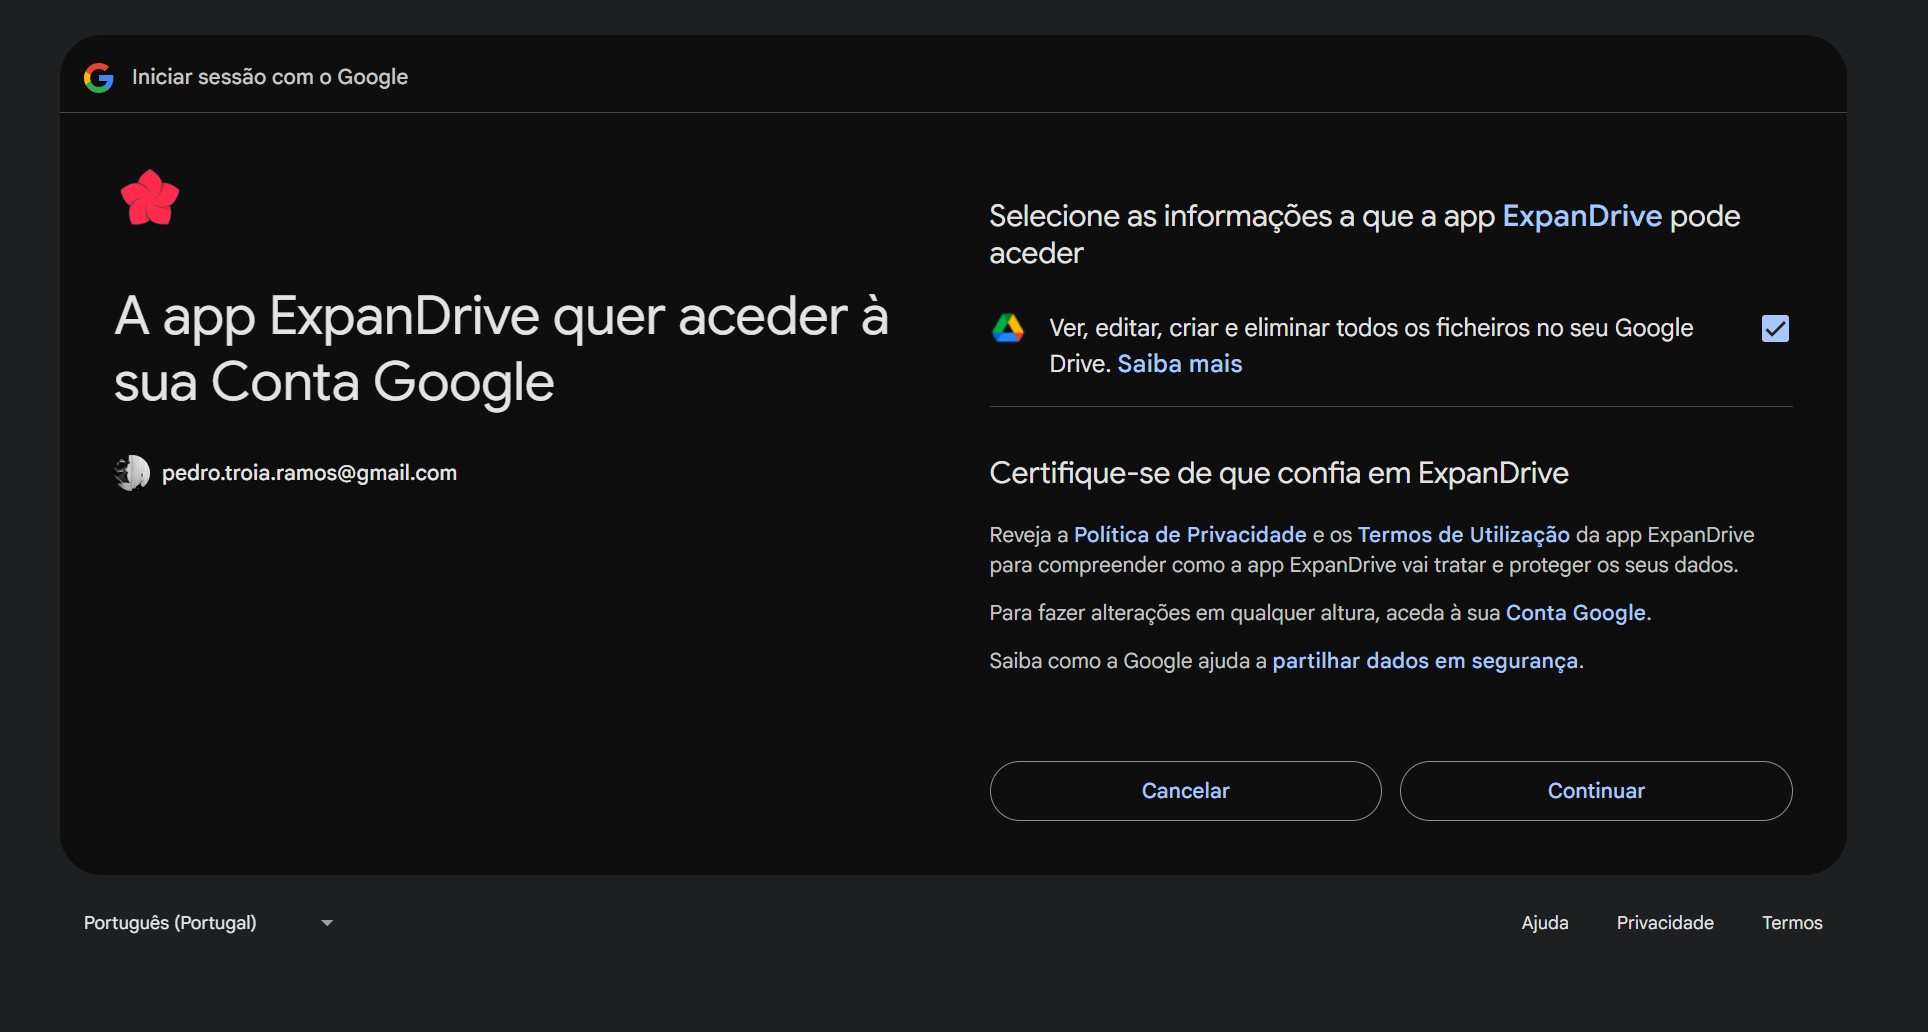Viewport: 1928px width, 1032px height.
Task: Click the Google Drive triangle icon
Action: pos(1007,328)
